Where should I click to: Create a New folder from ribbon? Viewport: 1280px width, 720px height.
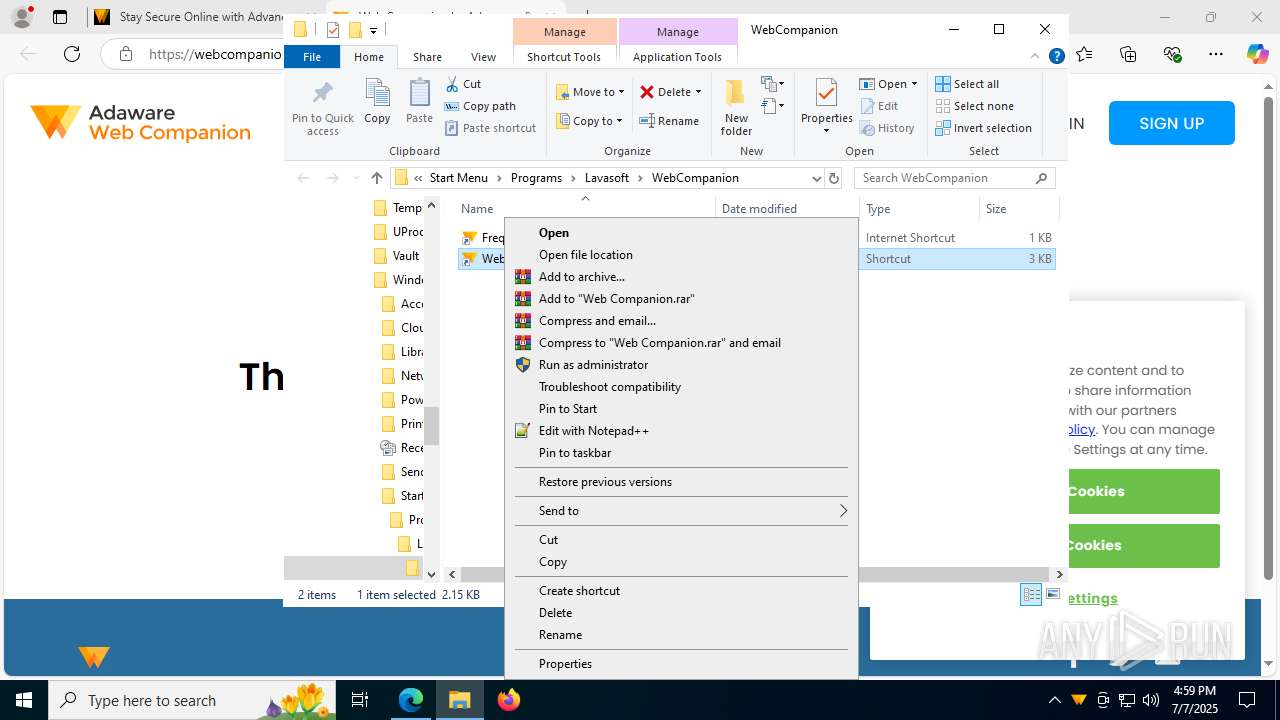tap(736, 108)
